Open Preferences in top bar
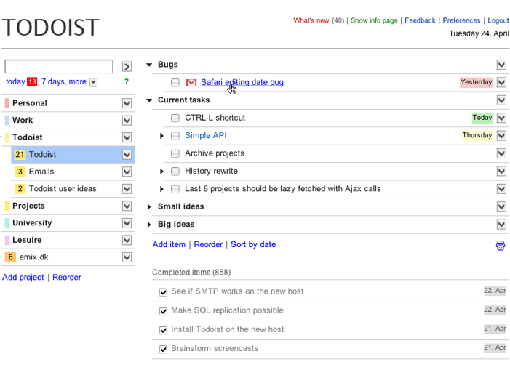Screen dimensions: 510x386 point(461,21)
